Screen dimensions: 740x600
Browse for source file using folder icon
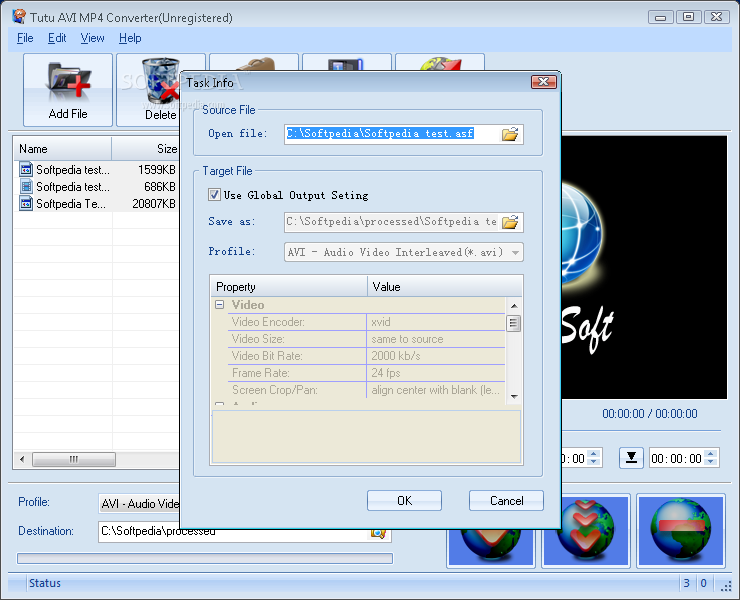click(x=510, y=134)
